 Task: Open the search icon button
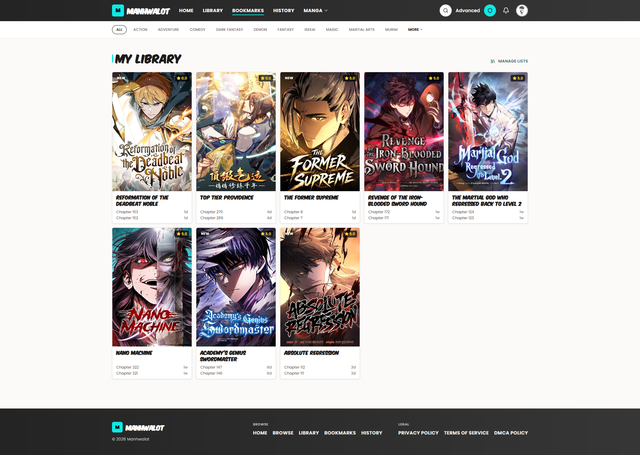445,11
